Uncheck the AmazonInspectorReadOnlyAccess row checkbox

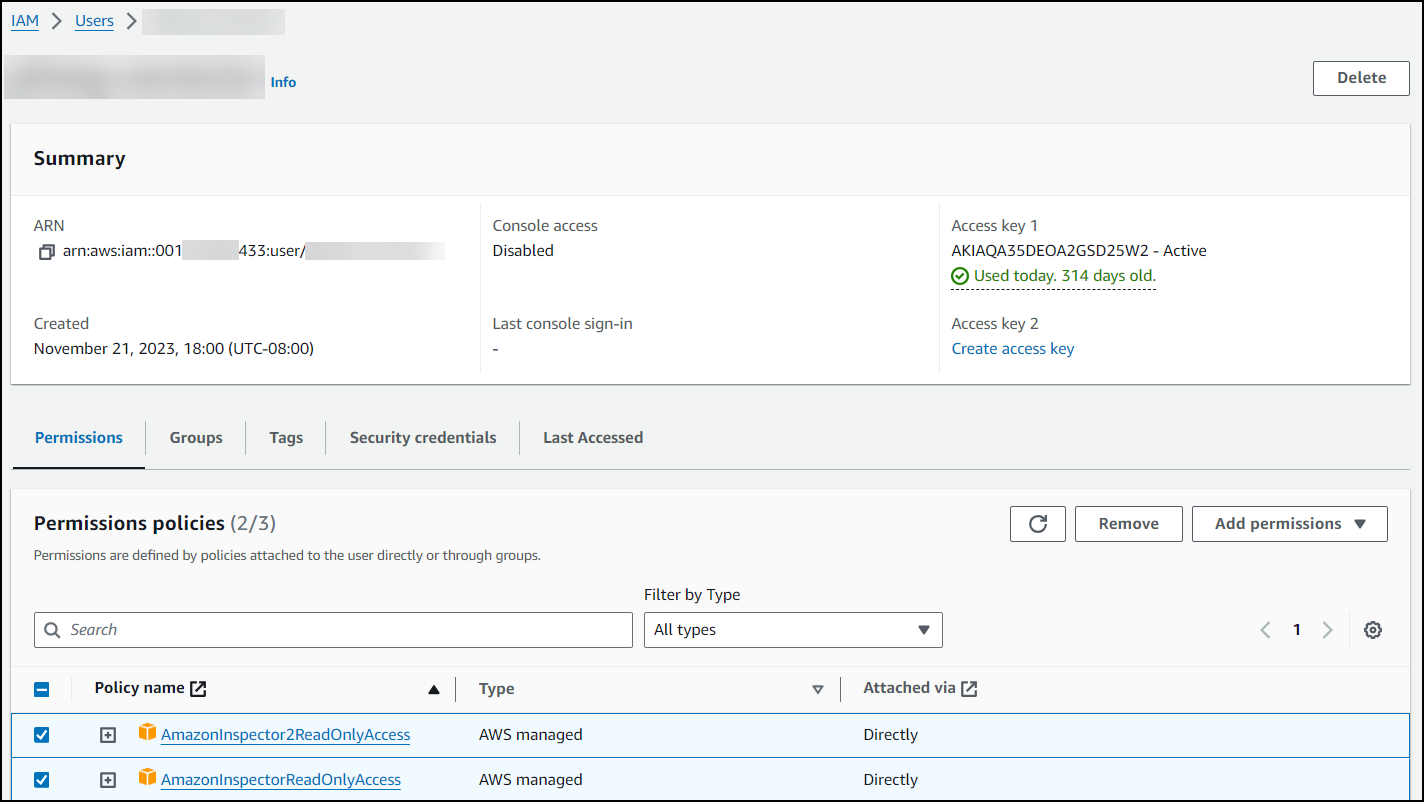tap(42, 780)
